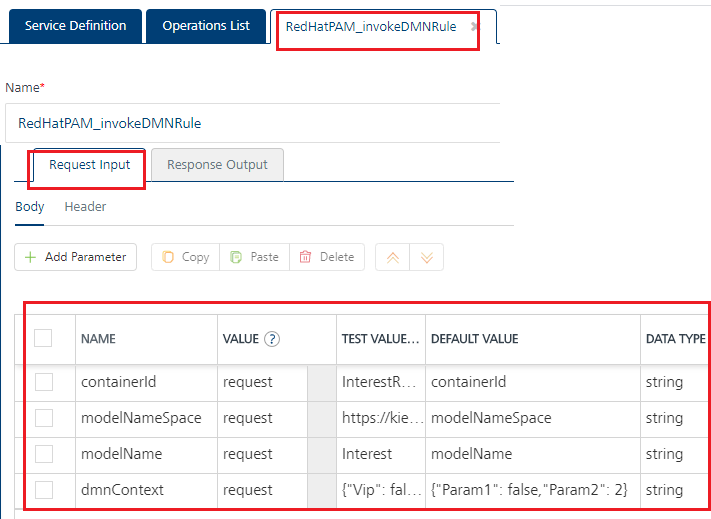Switch to Response Output tab
Screen dimensions: 711x519
217,165
